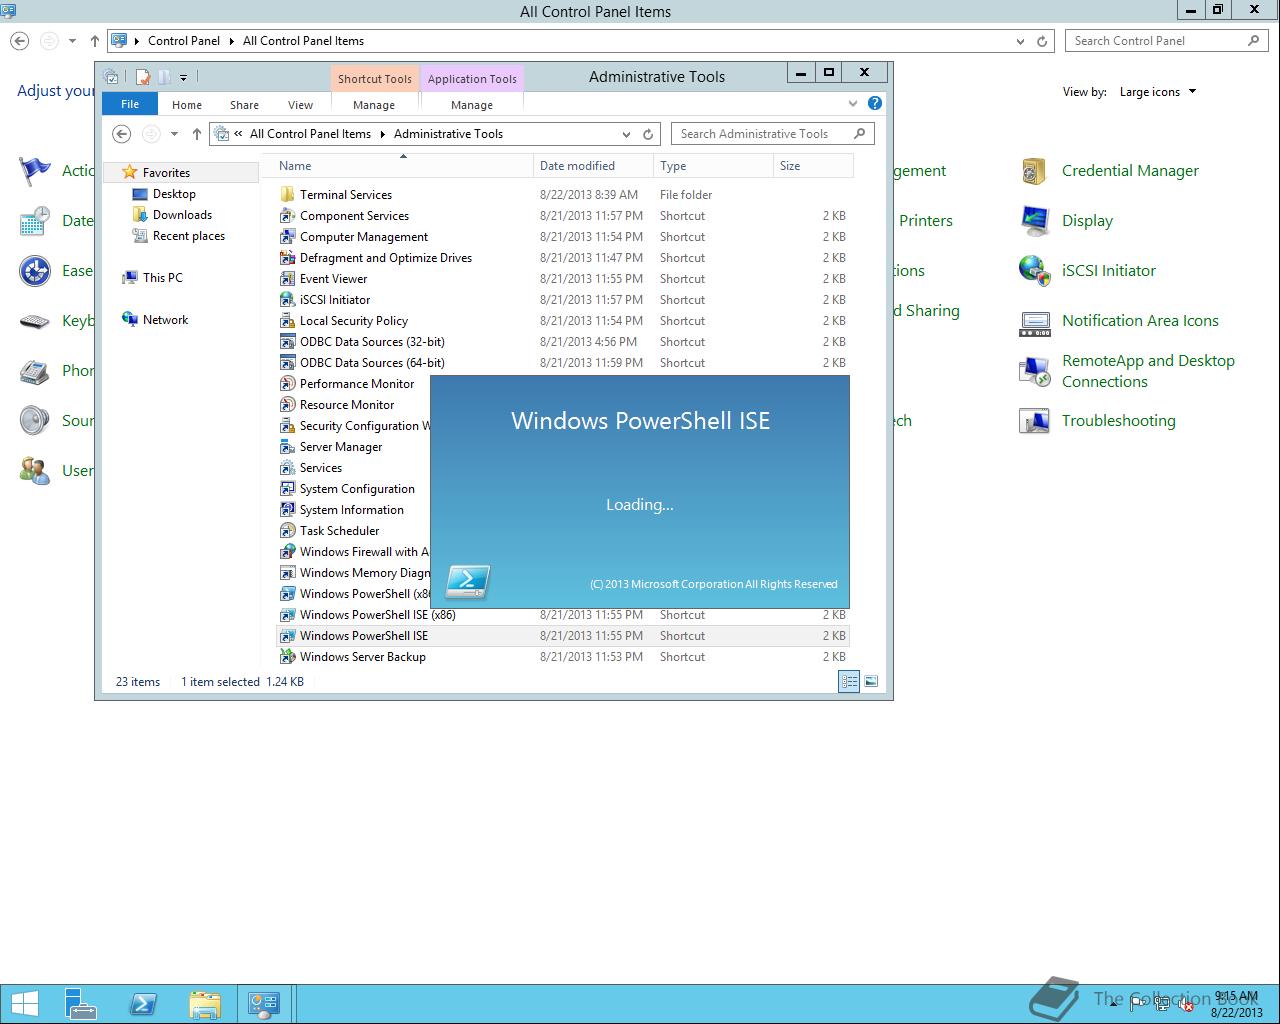Expand the ribbon with the chevron

click(x=853, y=103)
